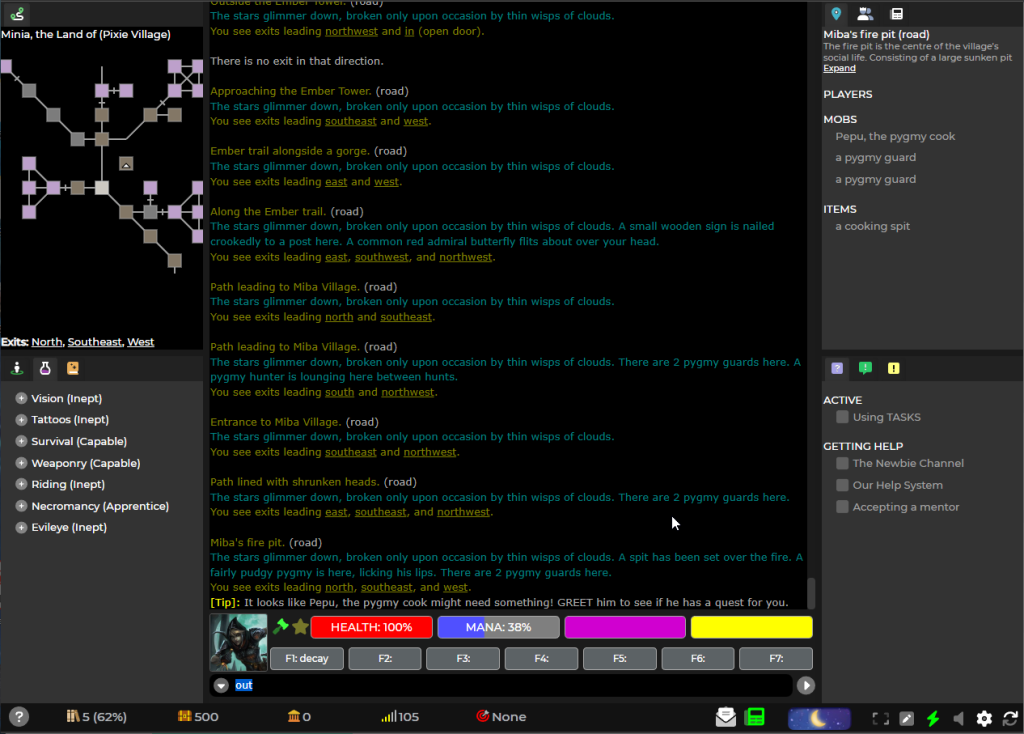Open the character figure tab
Image resolution: width=1024 pixels, height=734 pixels.
(x=16, y=368)
